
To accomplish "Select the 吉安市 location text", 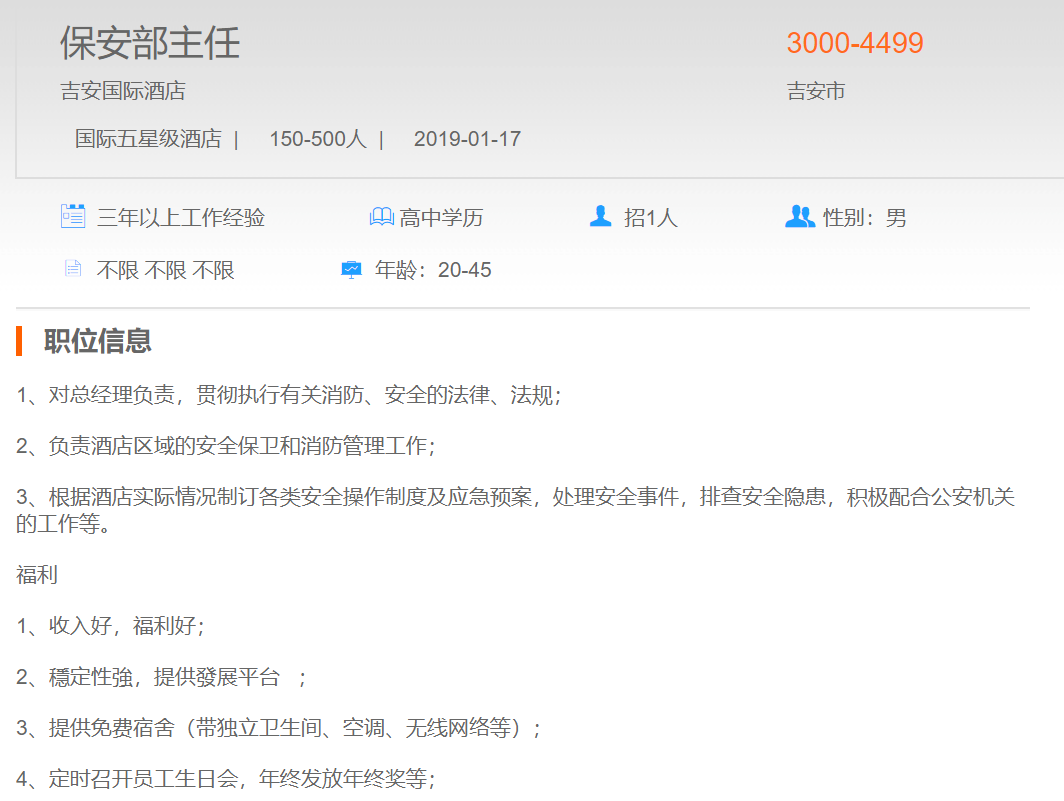I will [x=815, y=91].
